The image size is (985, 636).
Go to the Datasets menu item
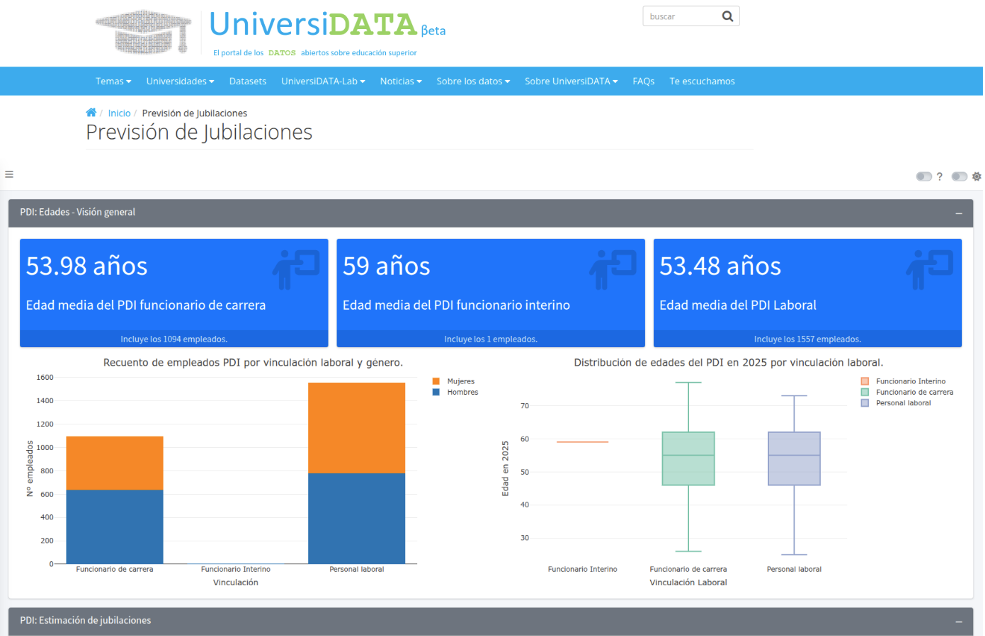[x=247, y=81]
